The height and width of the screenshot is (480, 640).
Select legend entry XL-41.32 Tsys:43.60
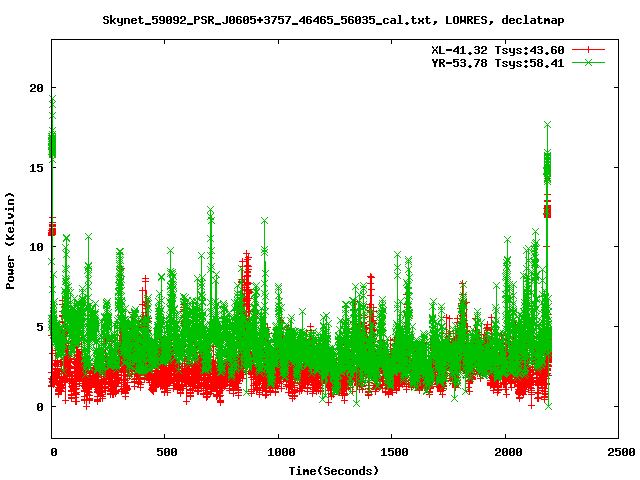coord(498,50)
